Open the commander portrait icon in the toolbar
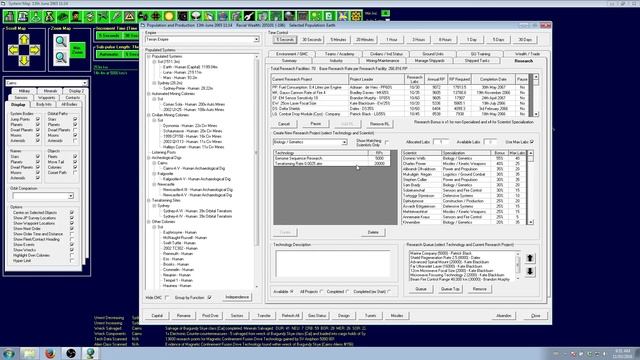Viewport: 640px width, 360px height. (76, 16)
